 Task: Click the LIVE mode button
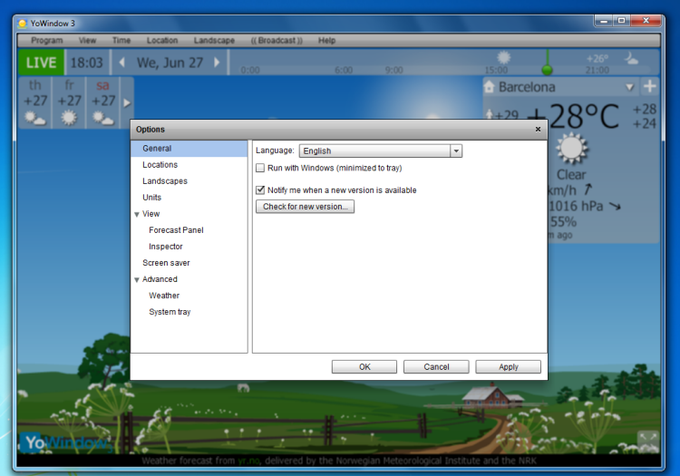41,62
